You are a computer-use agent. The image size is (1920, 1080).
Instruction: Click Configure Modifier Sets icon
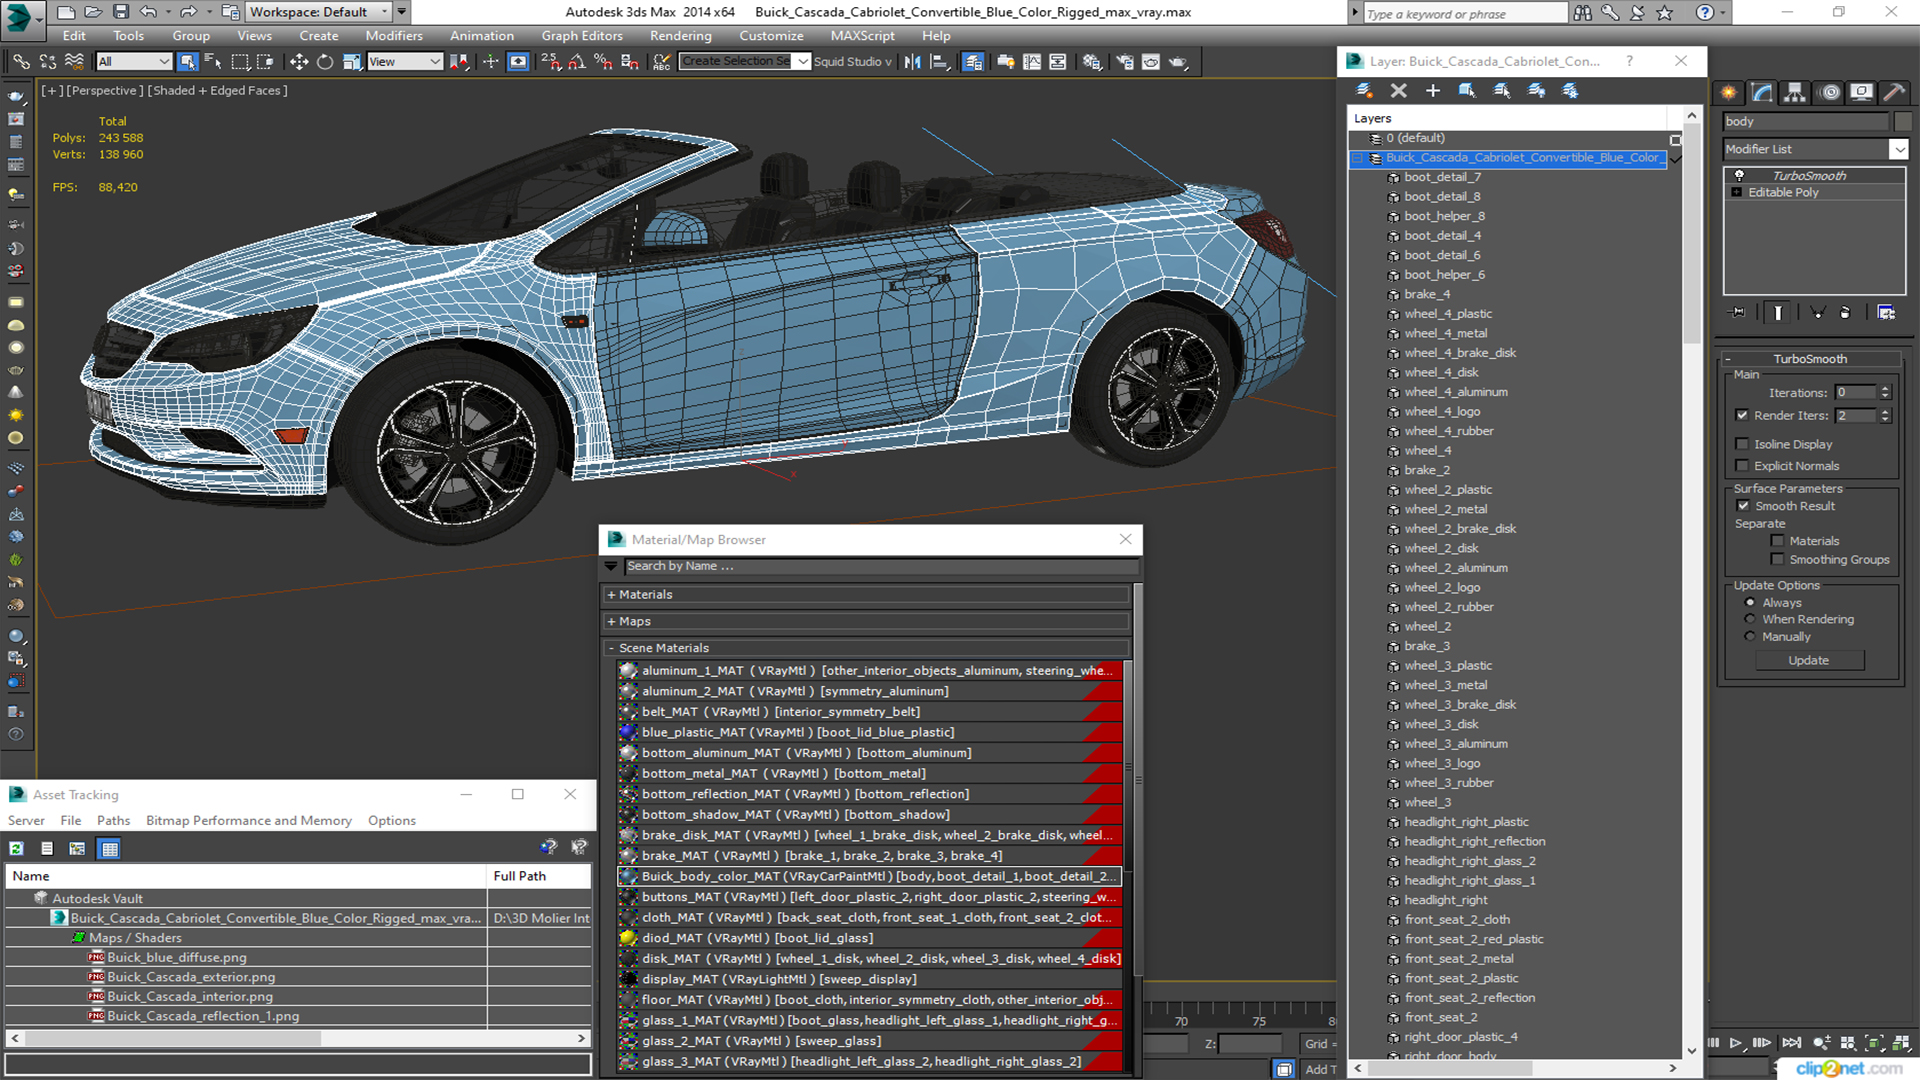[1886, 313]
